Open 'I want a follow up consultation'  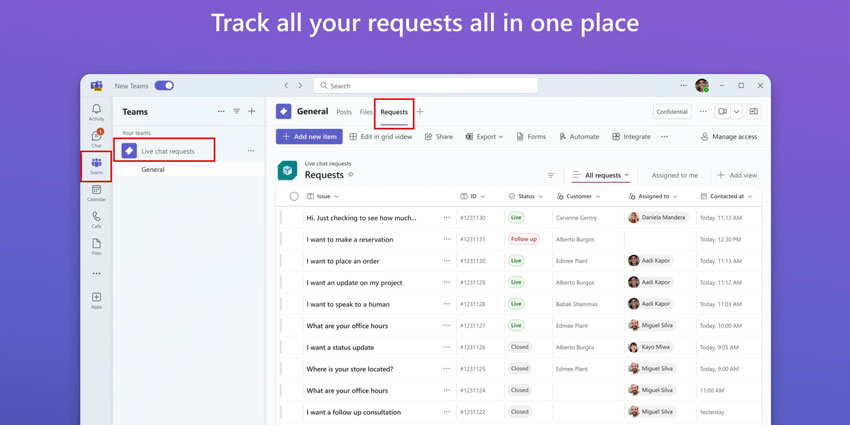[353, 412]
